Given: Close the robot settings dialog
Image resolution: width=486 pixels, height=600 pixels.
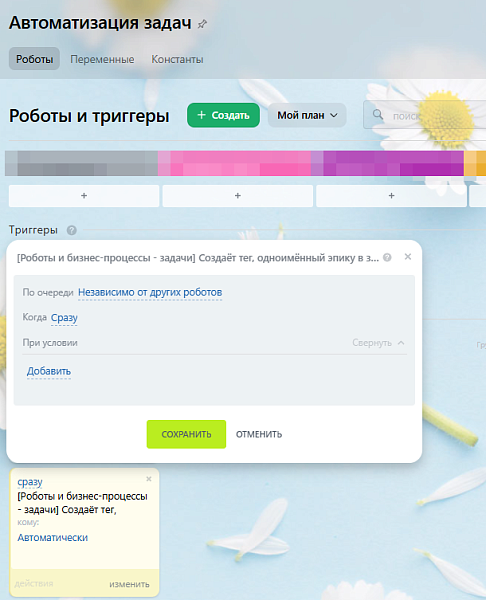Looking at the screenshot, I should pos(408,257).
